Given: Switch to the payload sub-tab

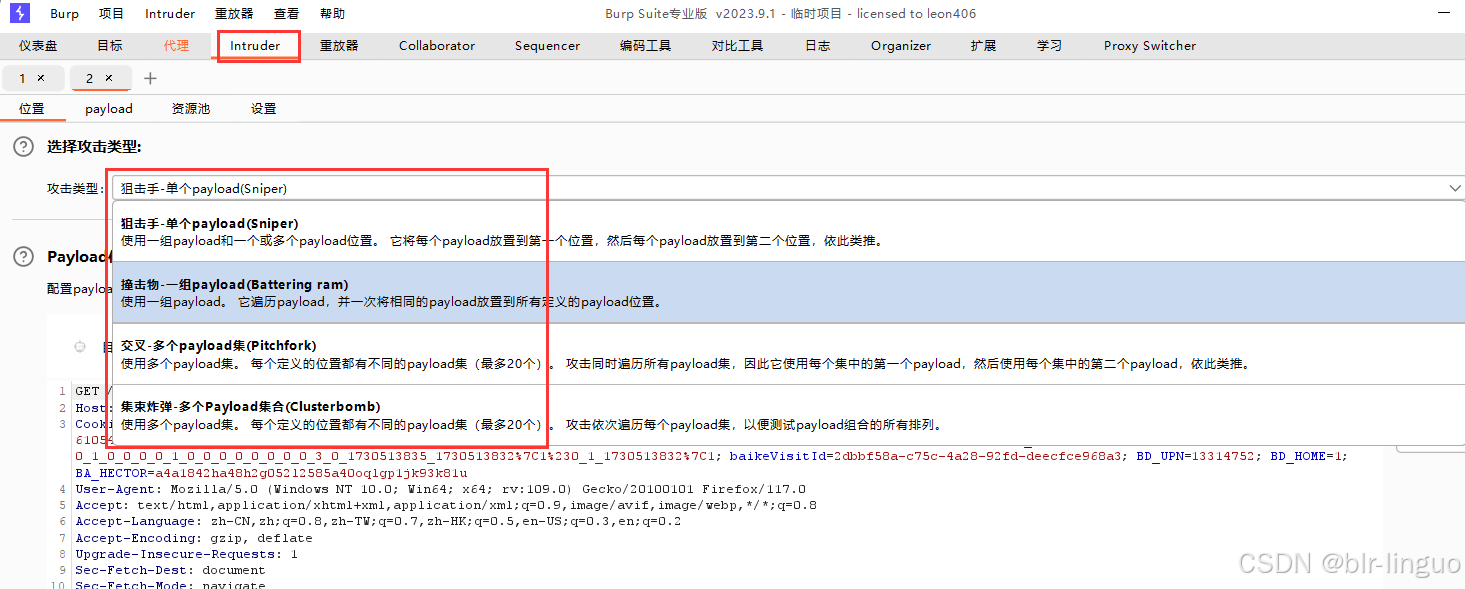Looking at the screenshot, I should 109,109.
